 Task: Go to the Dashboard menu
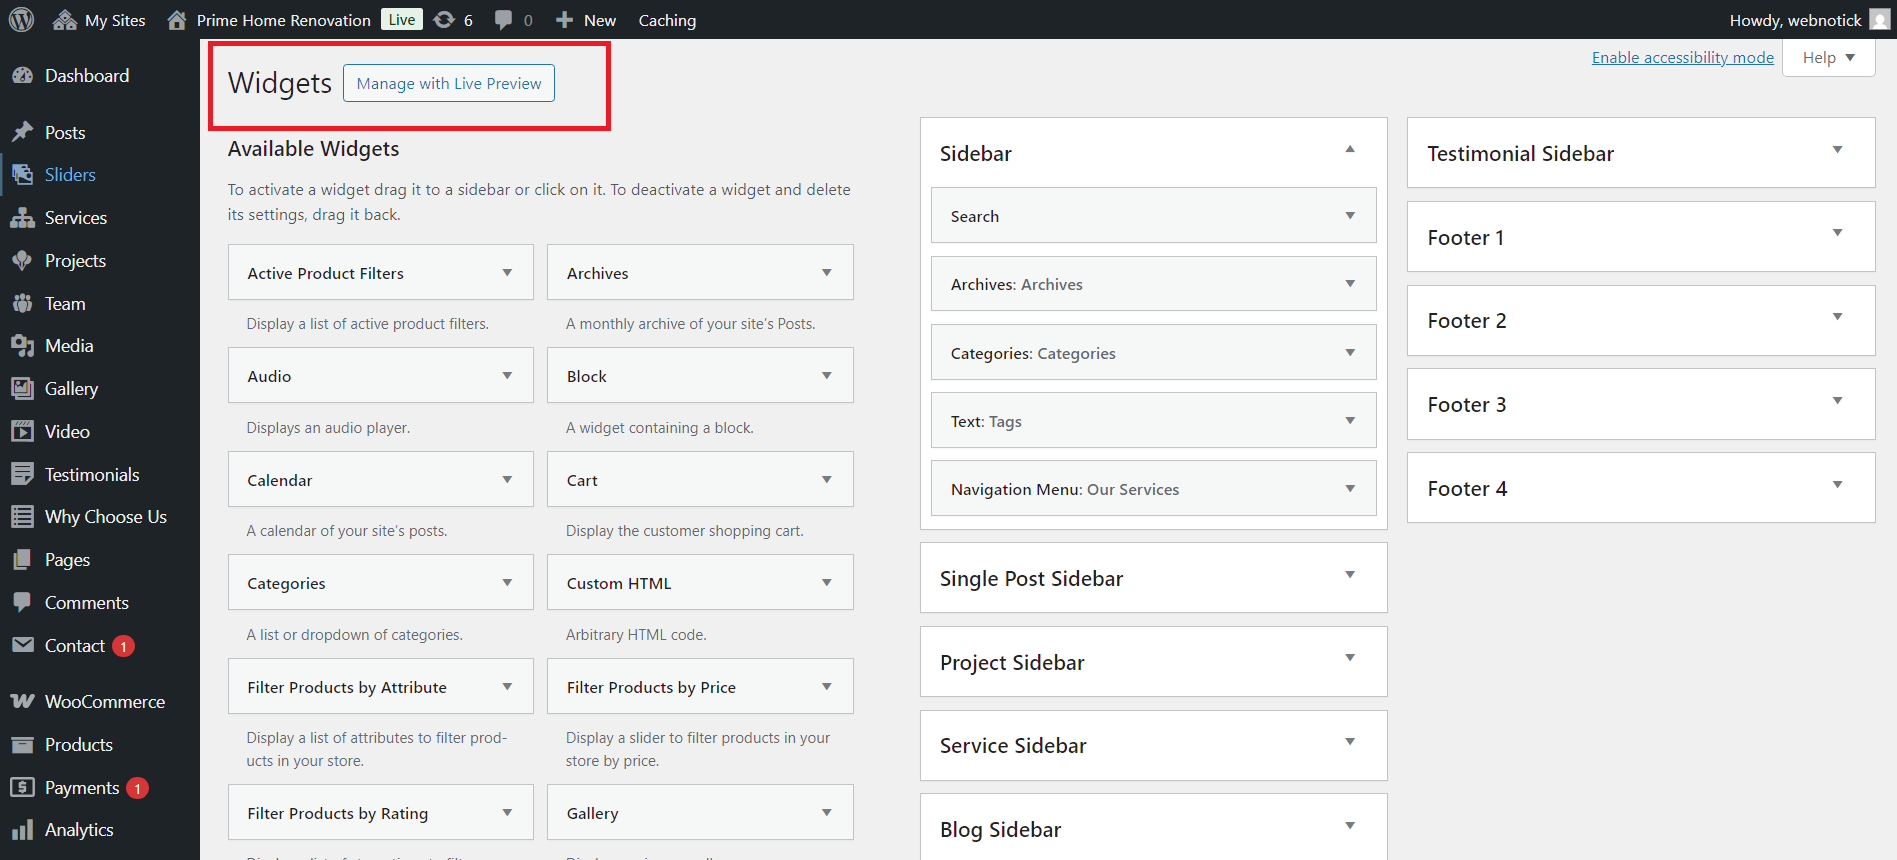[86, 76]
